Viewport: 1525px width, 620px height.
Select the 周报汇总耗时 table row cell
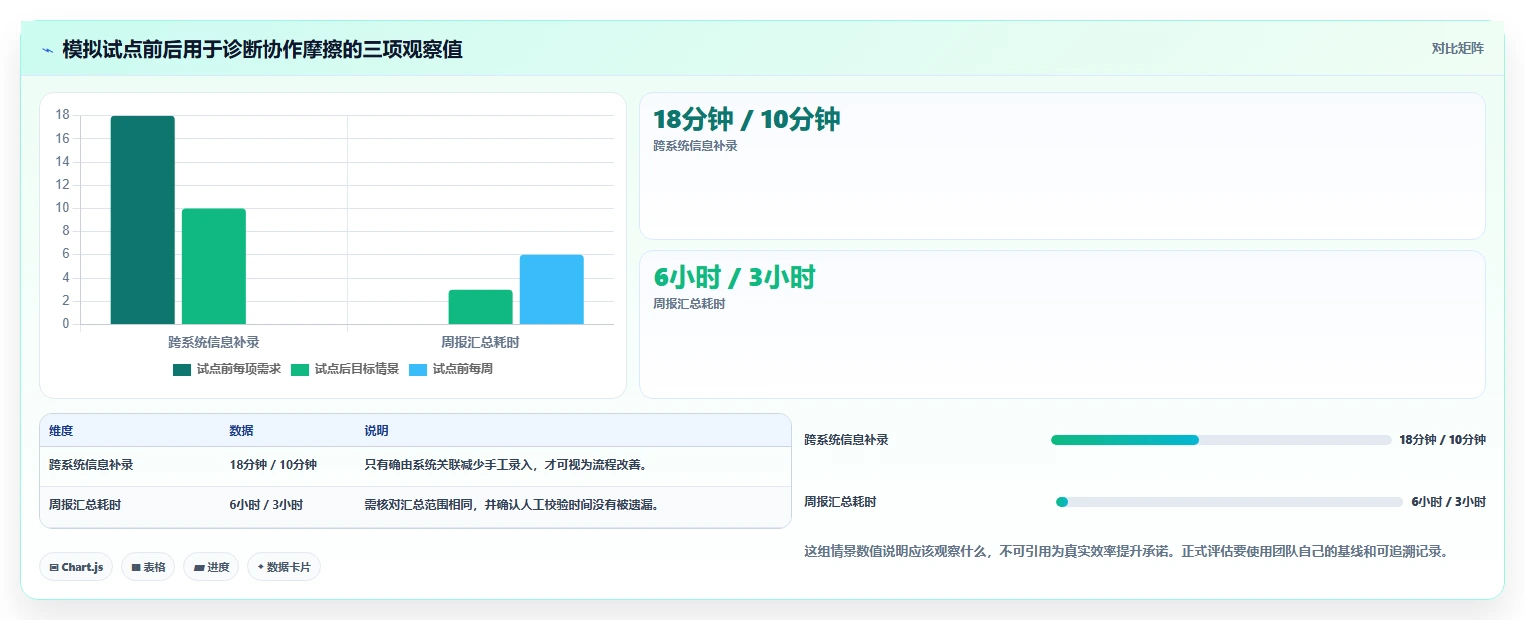(85, 505)
